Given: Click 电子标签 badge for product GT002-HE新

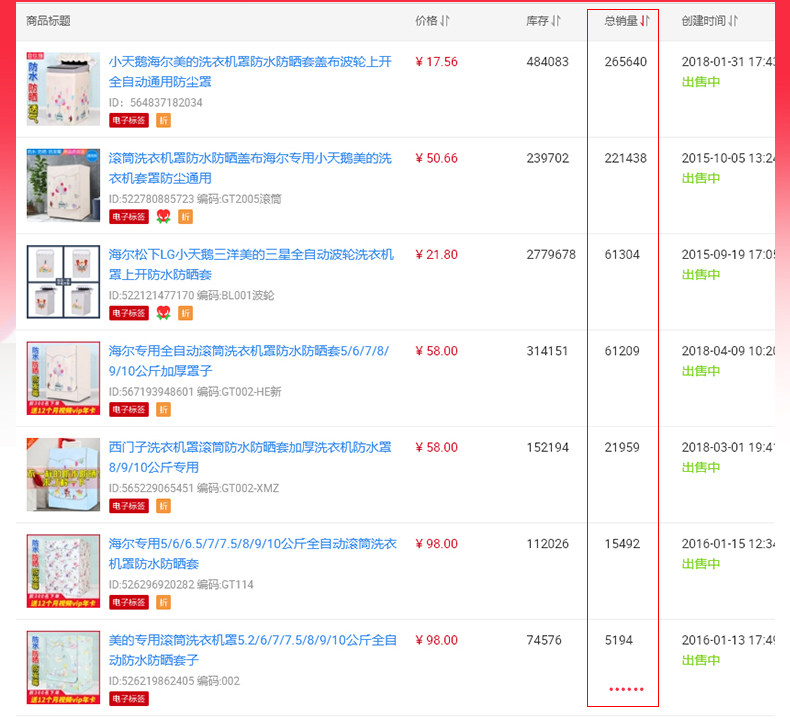Looking at the screenshot, I should coord(129,410).
